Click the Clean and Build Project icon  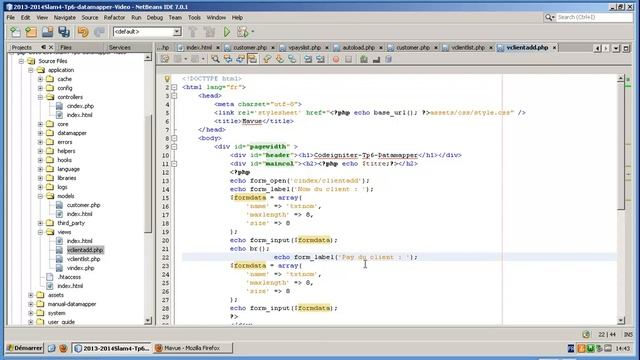click(x=209, y=32)
